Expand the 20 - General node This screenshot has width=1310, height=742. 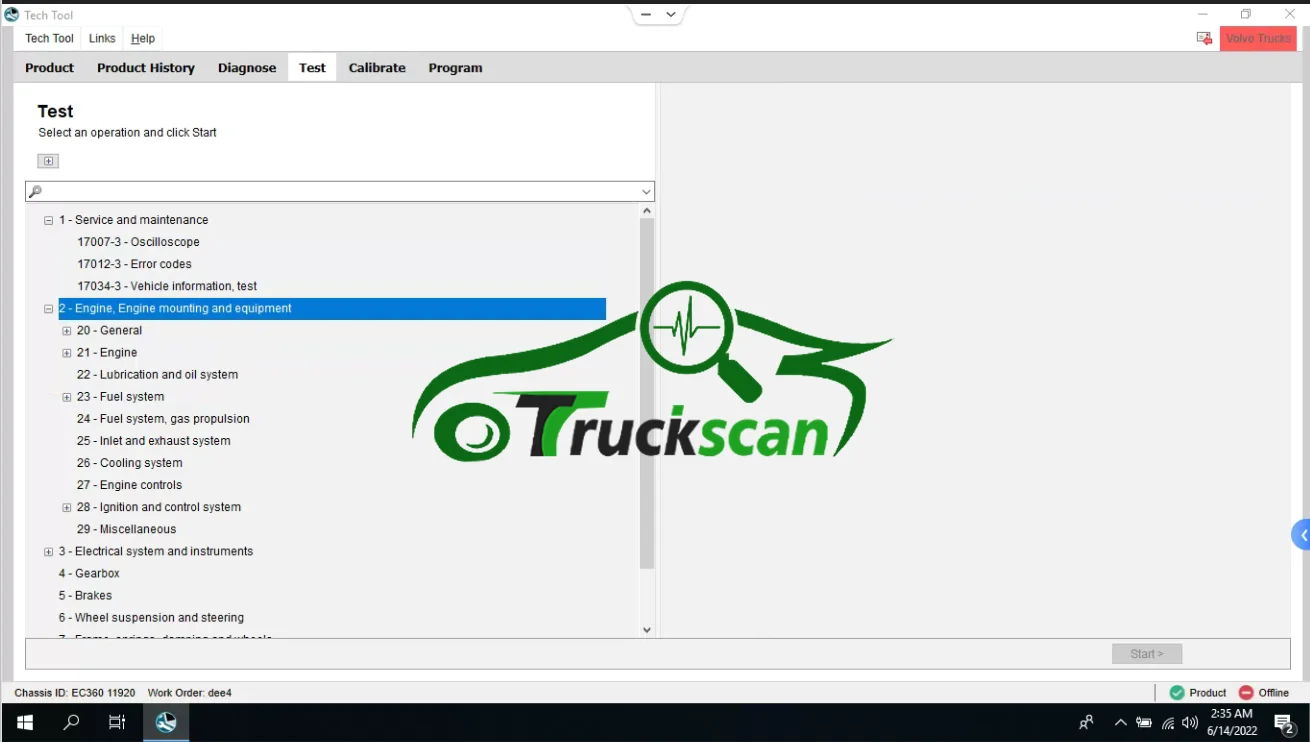(x=67, y=331)
